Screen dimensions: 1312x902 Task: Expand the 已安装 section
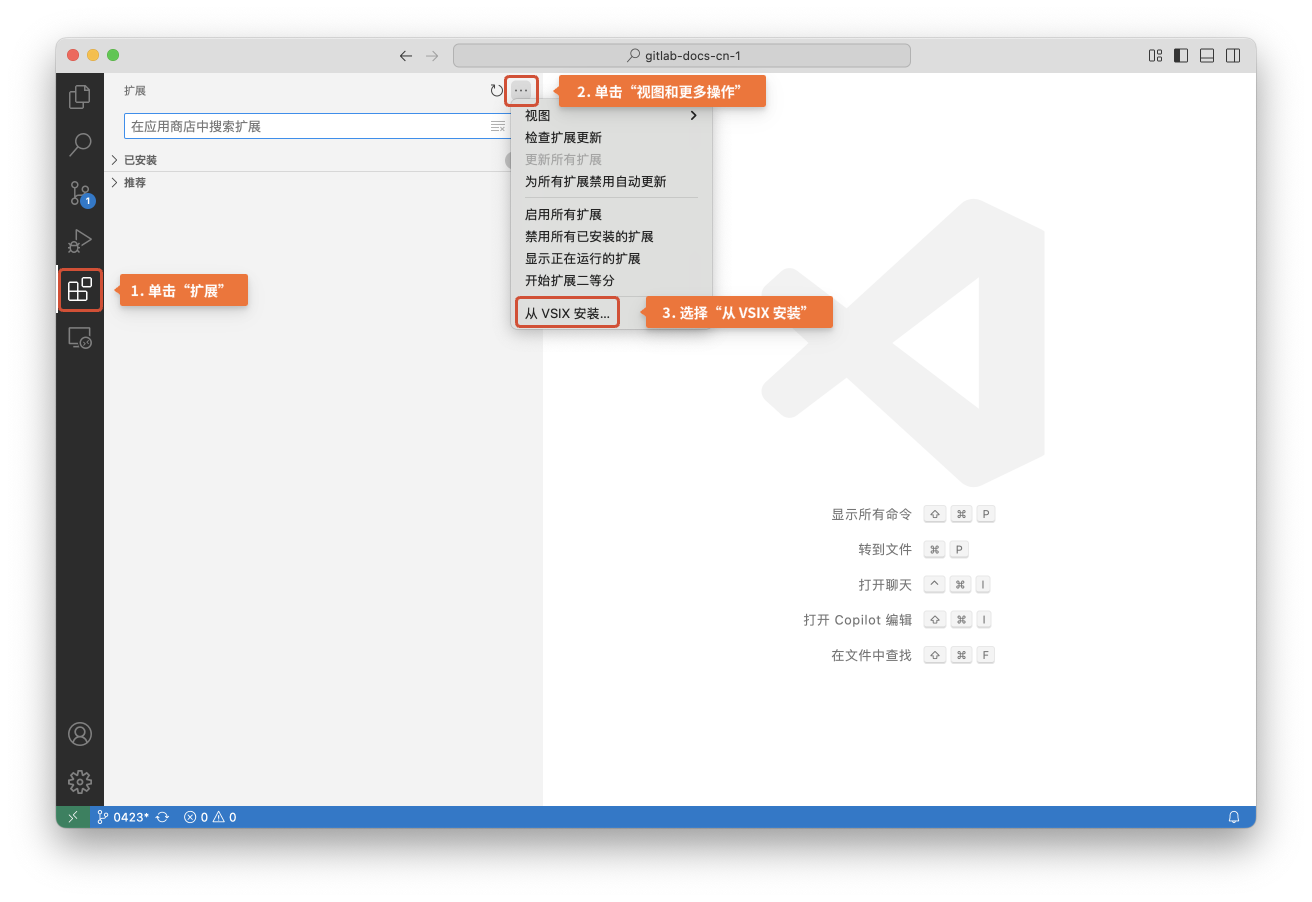point(140,160)
